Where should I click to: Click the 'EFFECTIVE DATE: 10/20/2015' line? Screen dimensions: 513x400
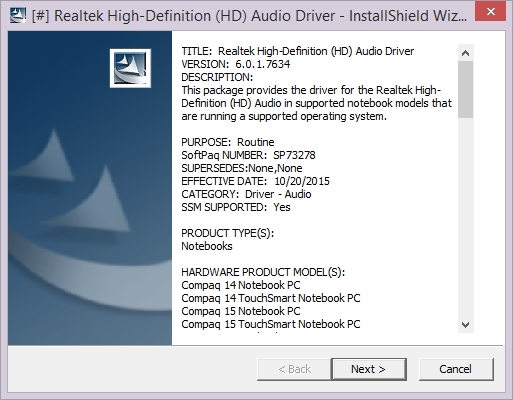pos(255,181)
